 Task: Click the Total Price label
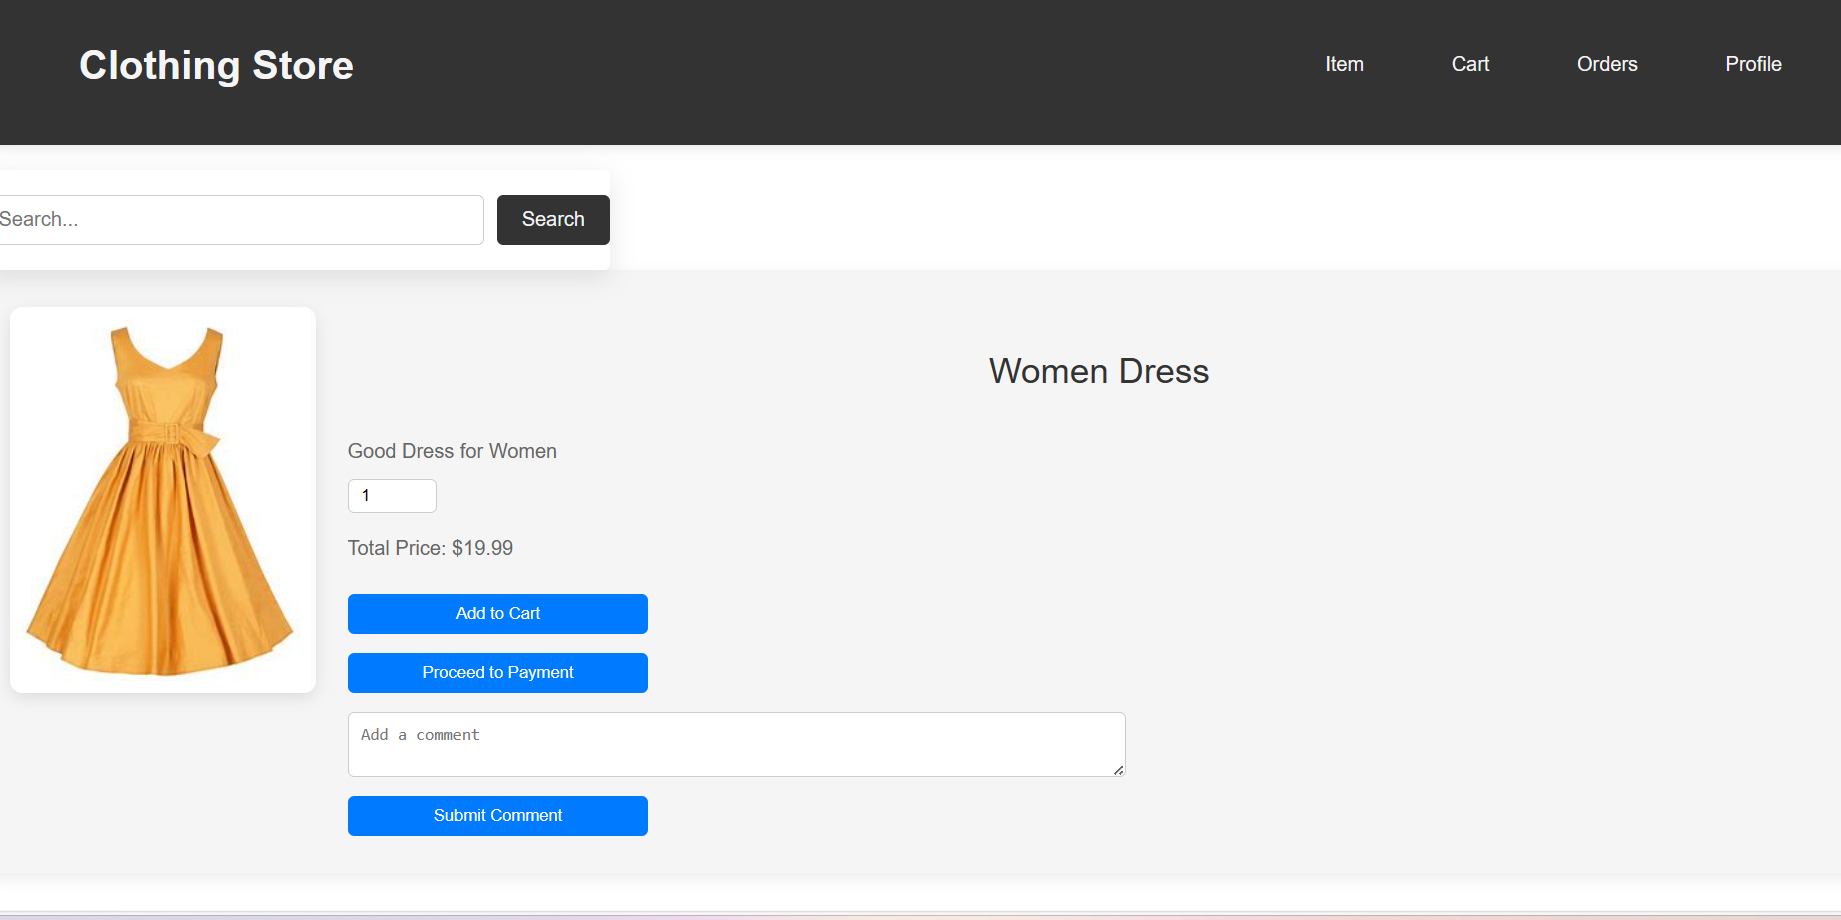point(396,548)
